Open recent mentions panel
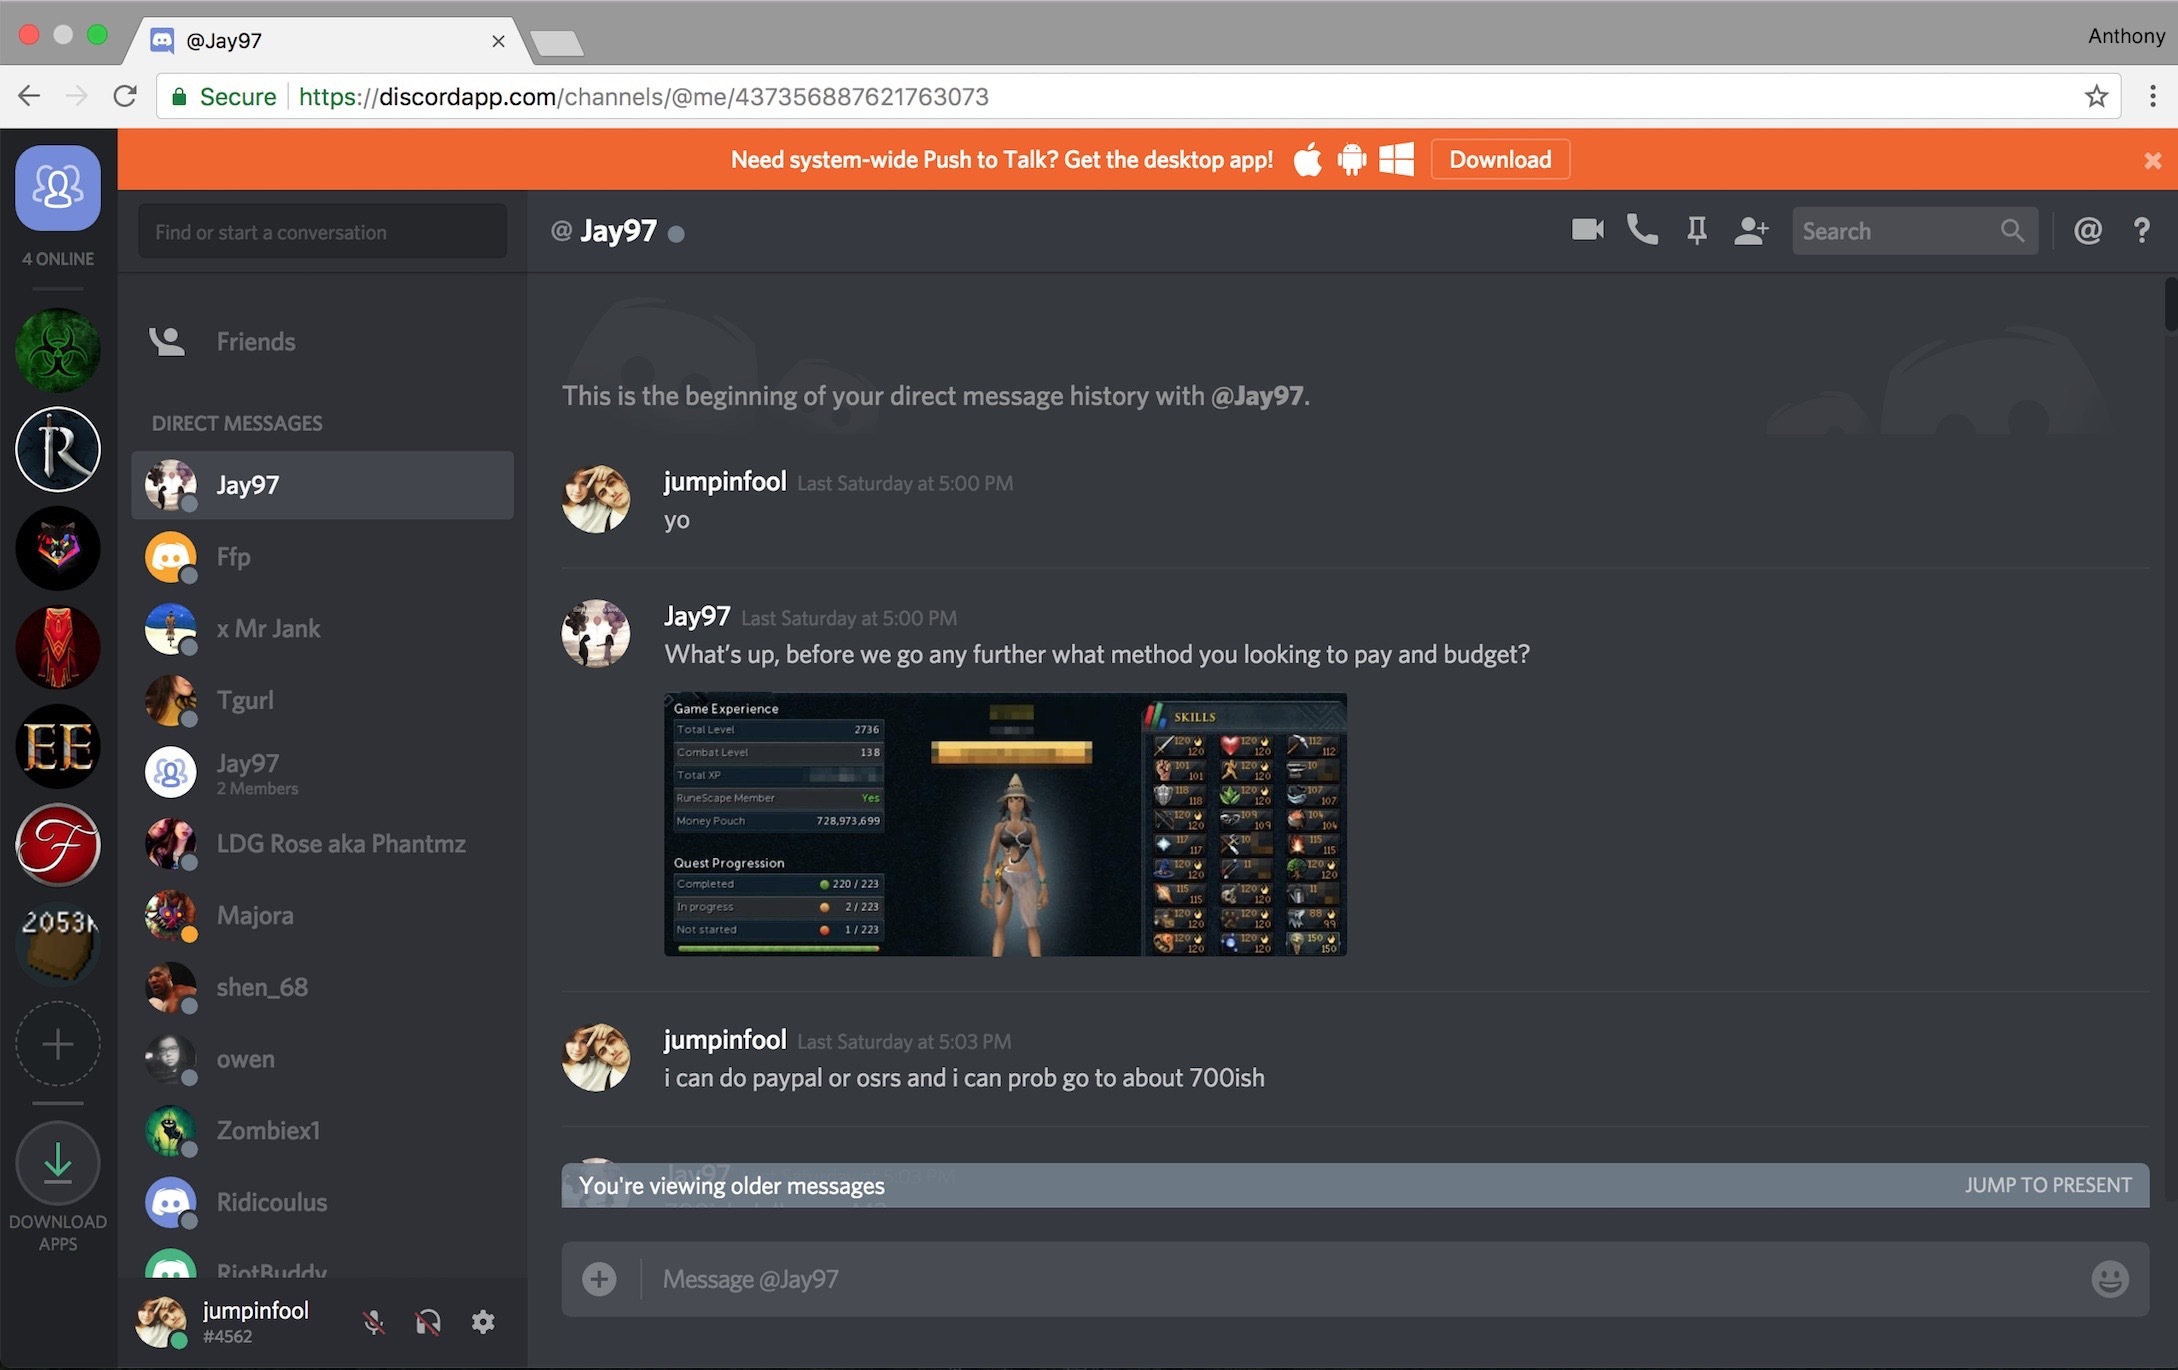Viewport: 2178px width, 1370px height. point(2088,231)
